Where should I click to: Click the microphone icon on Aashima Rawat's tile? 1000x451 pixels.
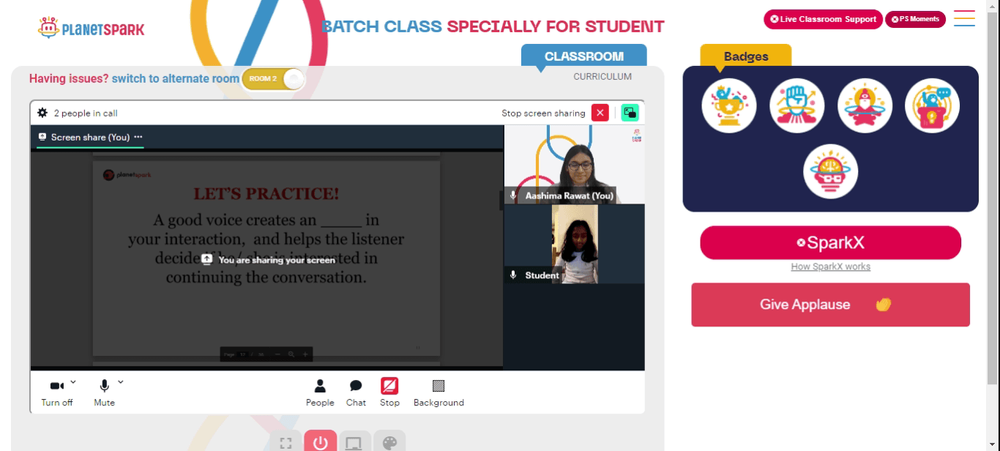pos(513,195)
